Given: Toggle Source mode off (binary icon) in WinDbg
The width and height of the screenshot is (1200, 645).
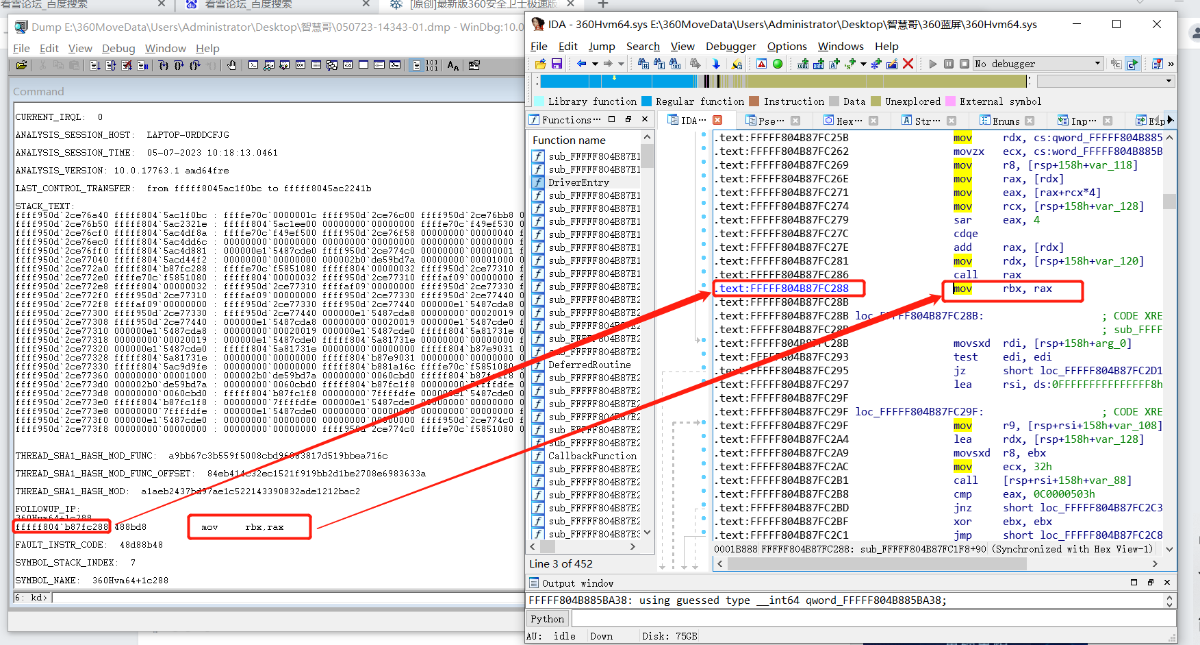Looking at the screenshot, I should pos(431,65).
